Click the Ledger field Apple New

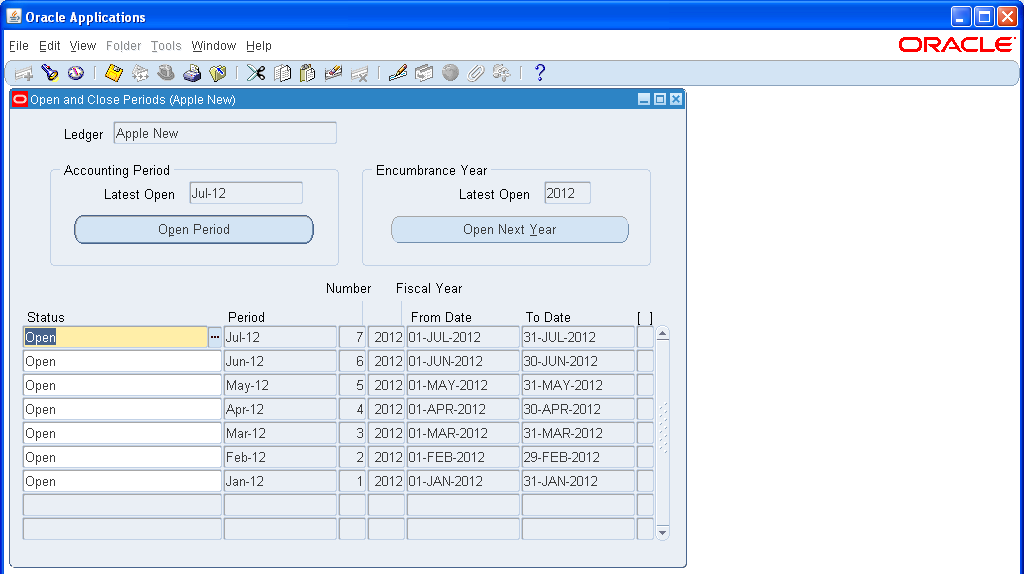pyautogui.click(x=225, y=133)
